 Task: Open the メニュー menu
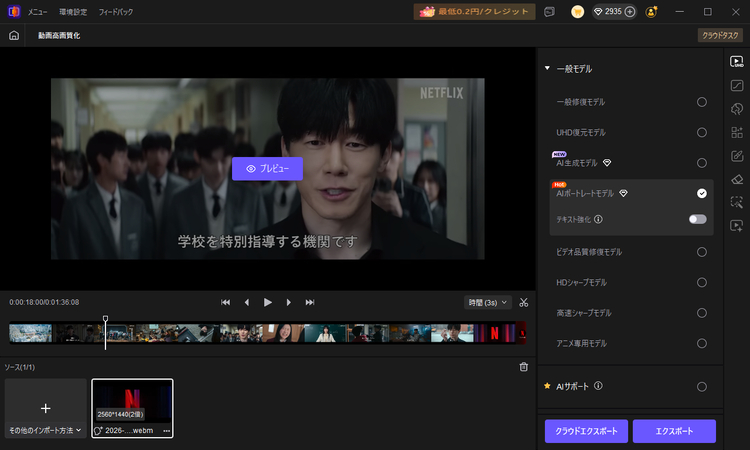coord(37,12)
